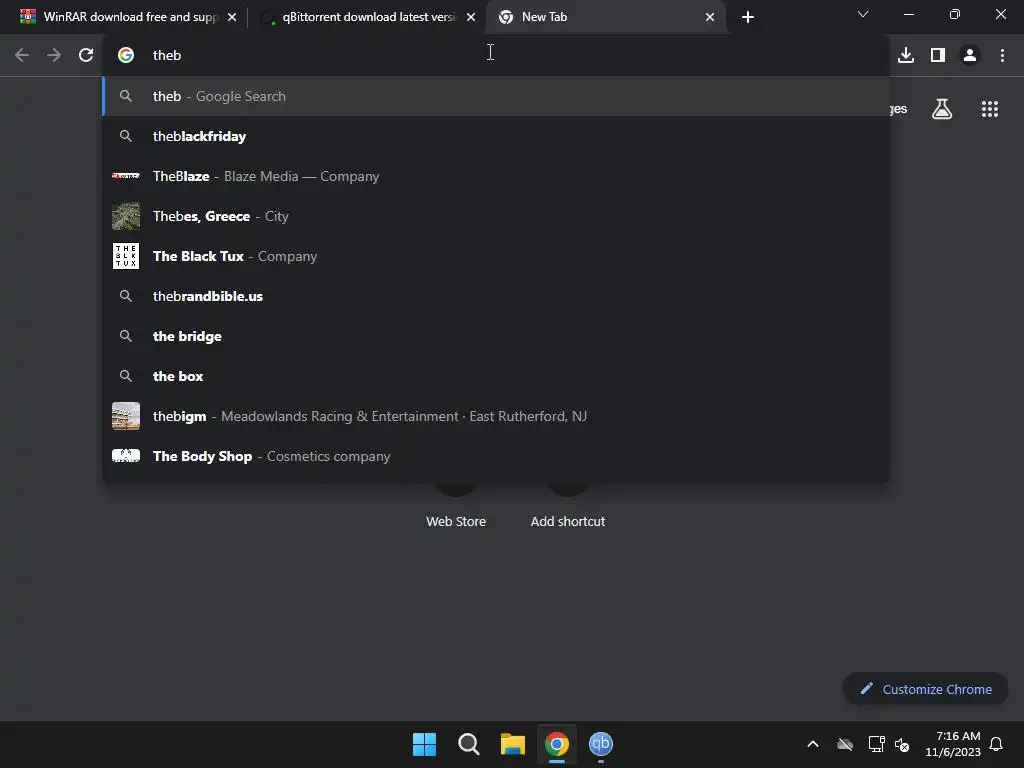1024x768 pixels.
Task: Click the Google logo in address bar
Action: (126, 55)
